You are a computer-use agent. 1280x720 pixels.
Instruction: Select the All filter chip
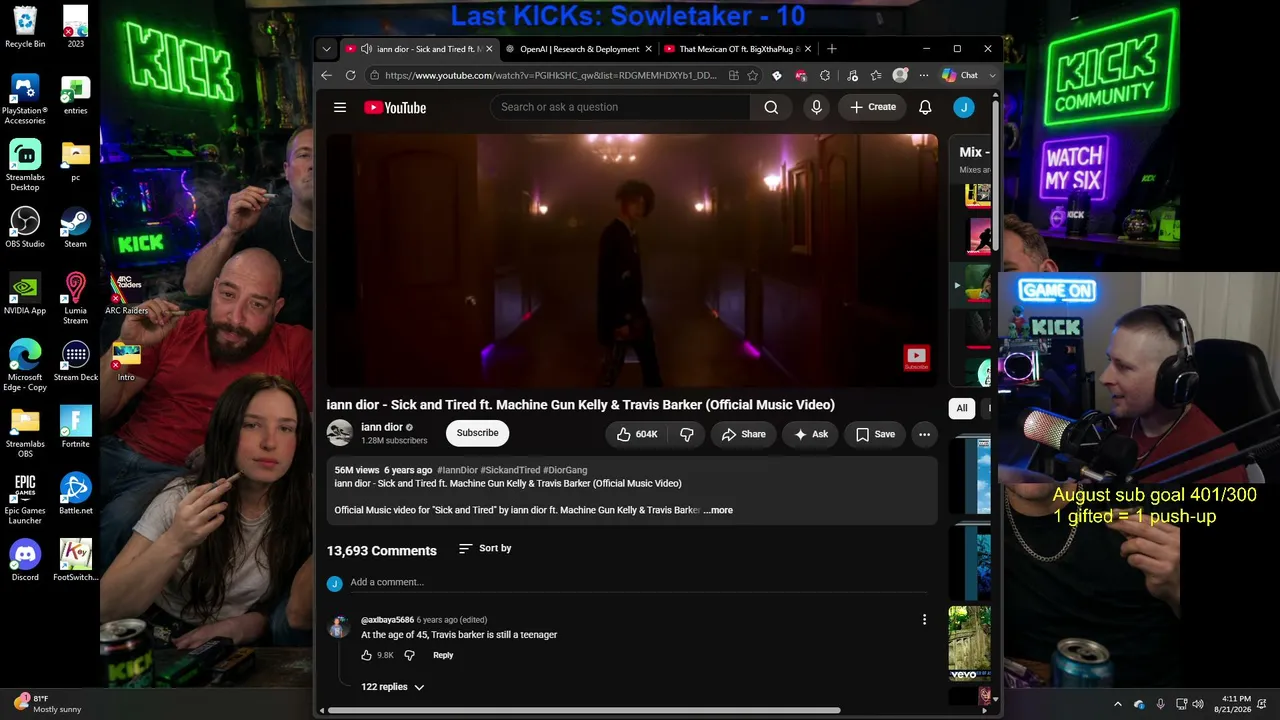(962, 408)
